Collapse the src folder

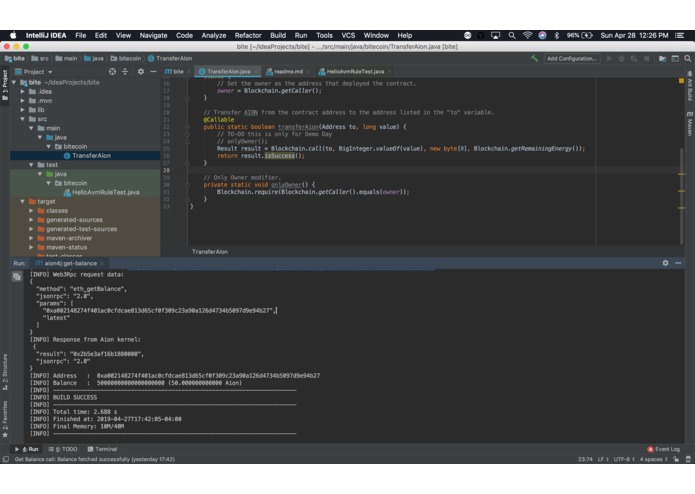coord(23,119)
